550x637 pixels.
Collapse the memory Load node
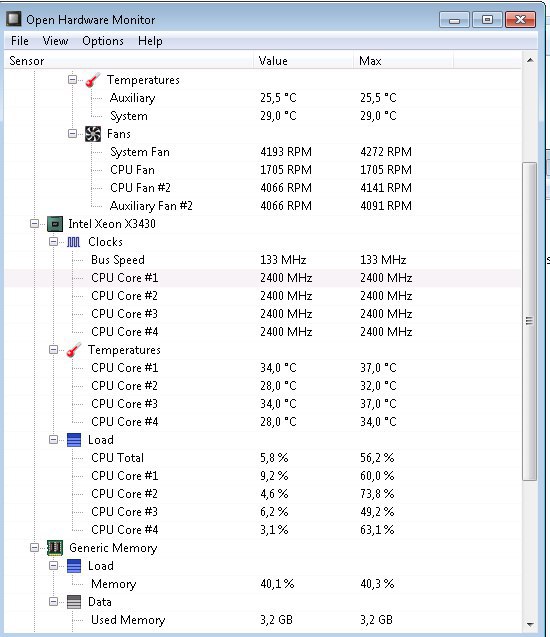(x=53, y=566)
